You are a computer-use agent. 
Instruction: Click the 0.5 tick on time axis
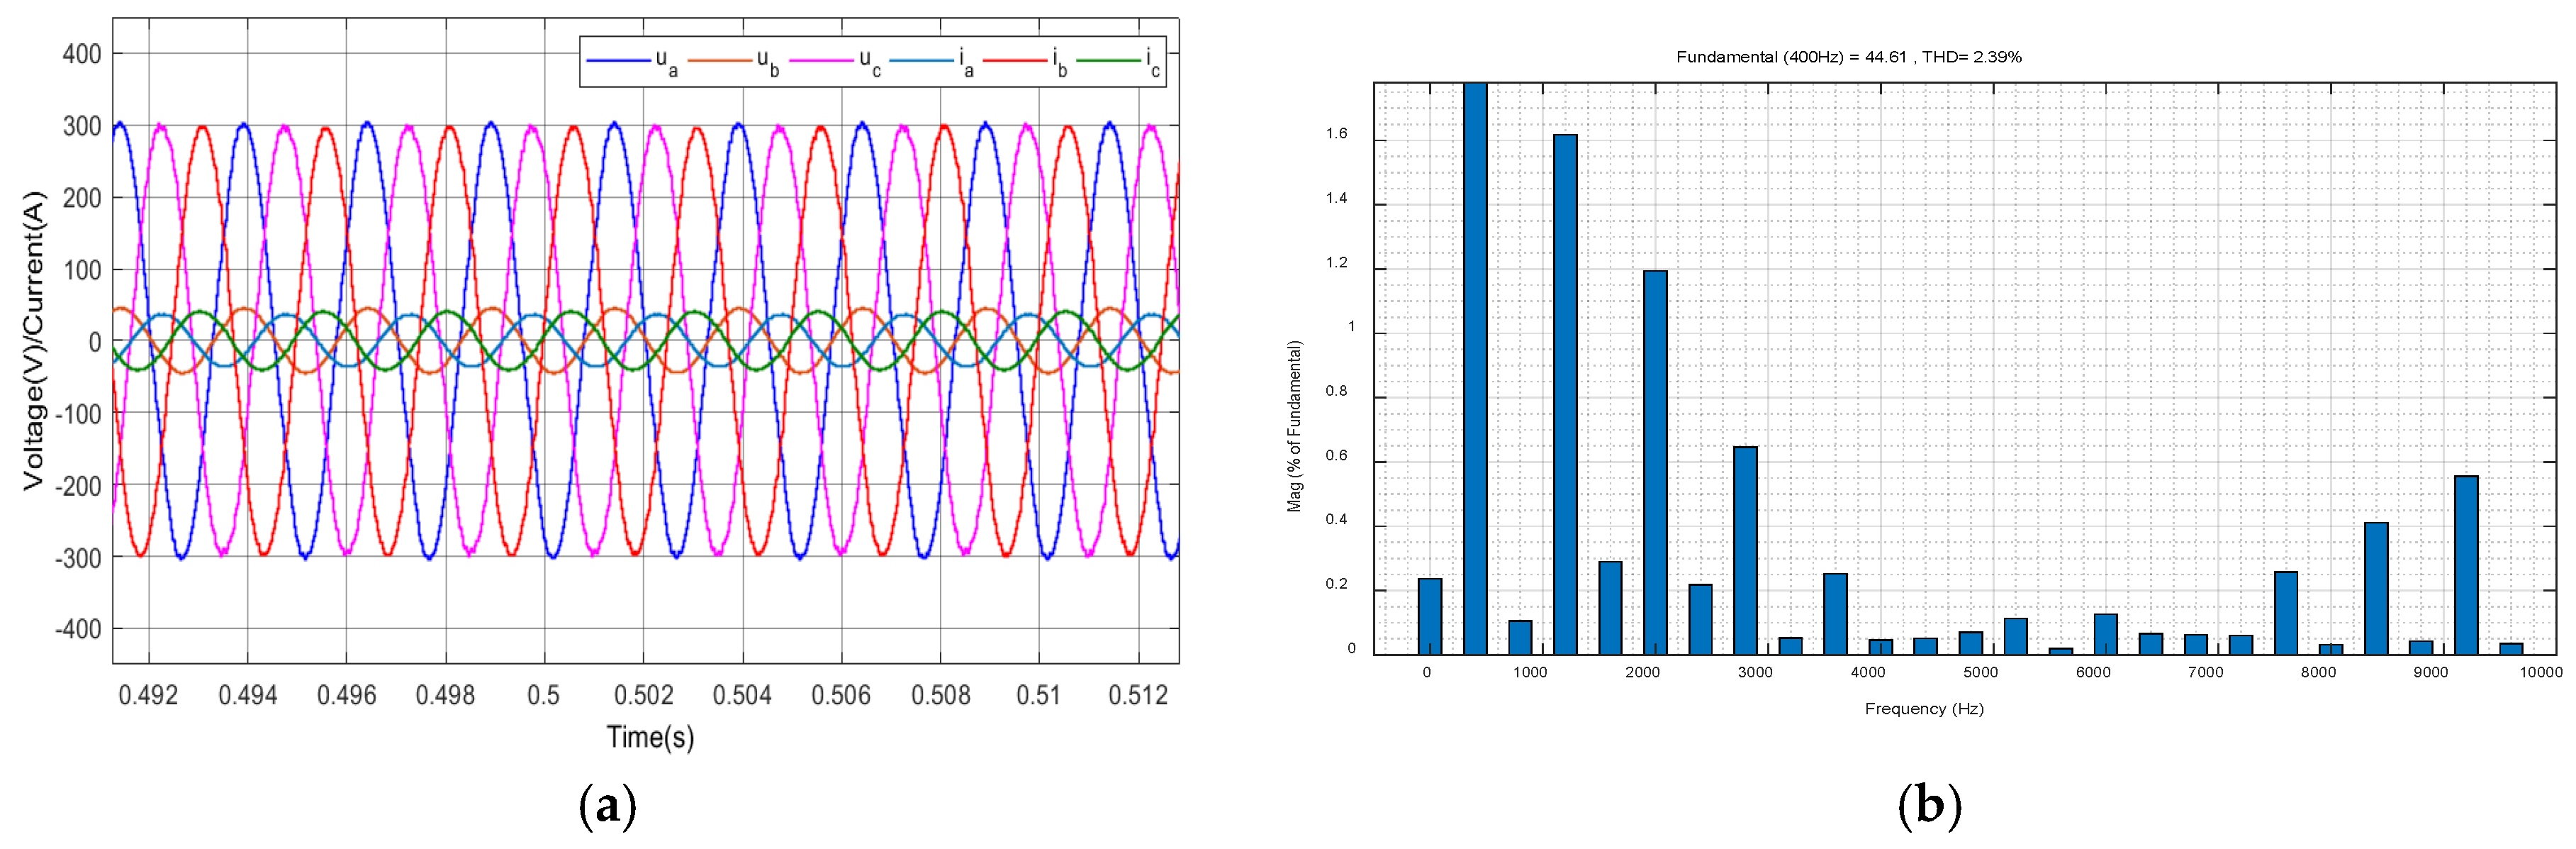click(x=544, y=694)
